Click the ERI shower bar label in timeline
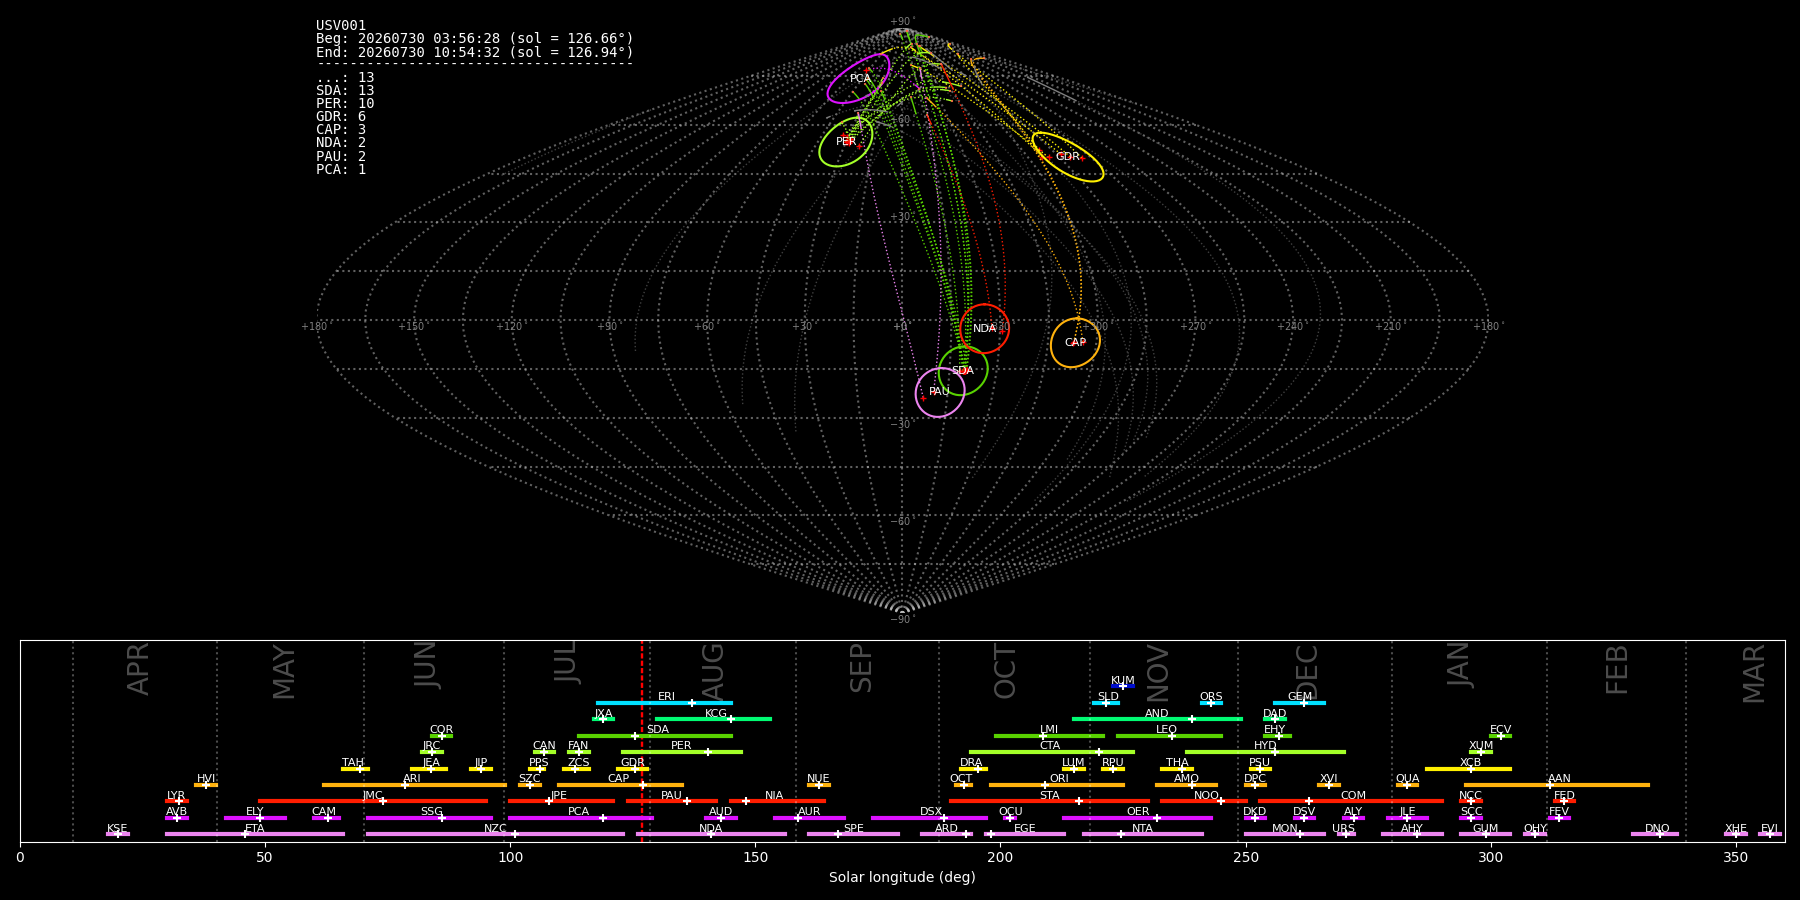This screenshot has height=900, width=1800. (666, 697)
